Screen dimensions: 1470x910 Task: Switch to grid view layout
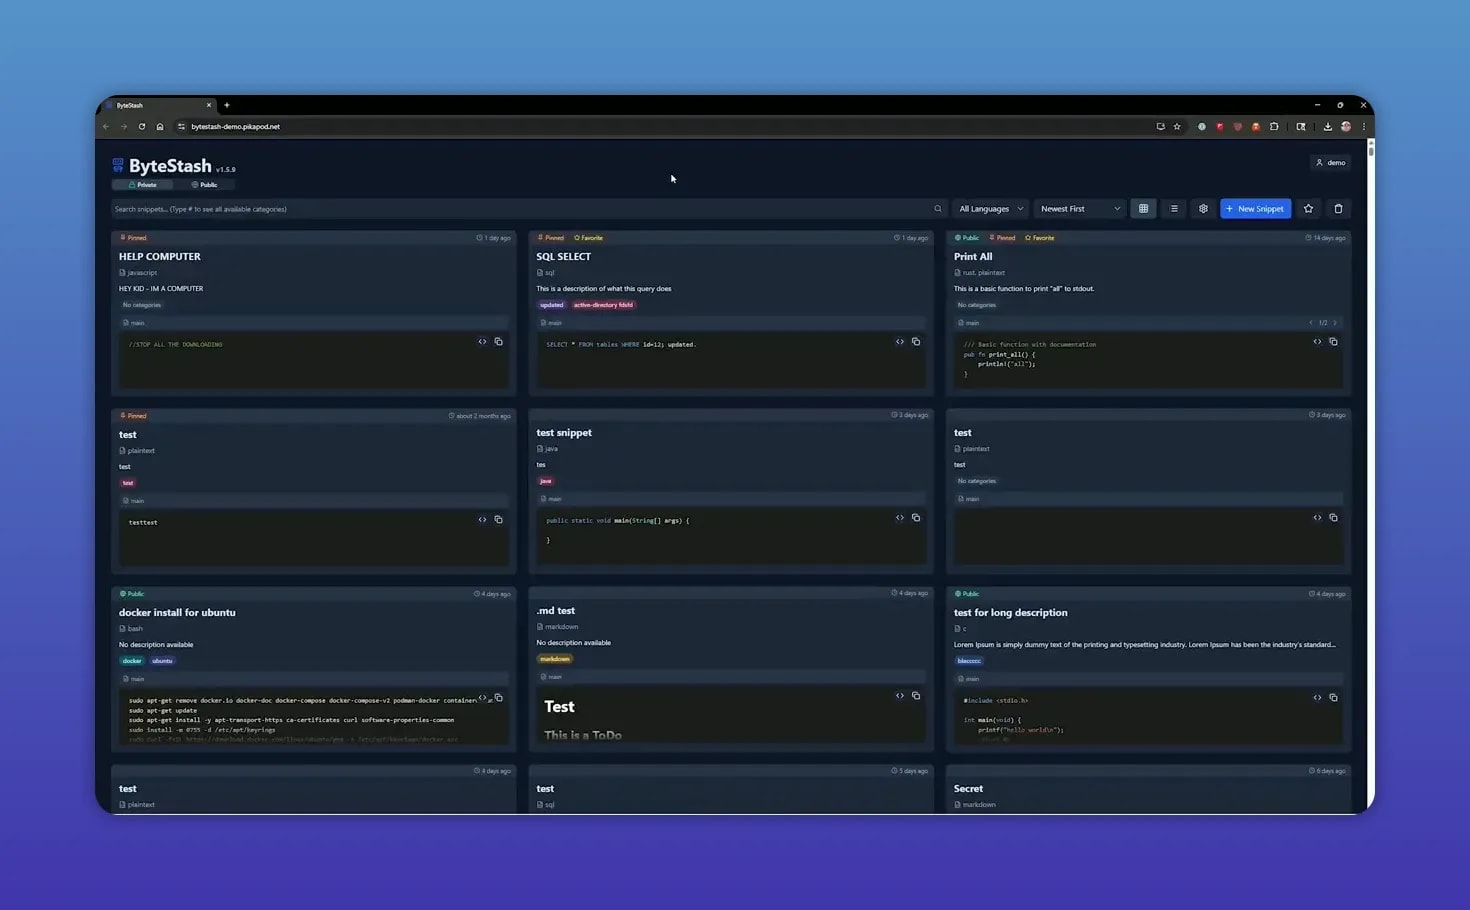pos(1143,209)
